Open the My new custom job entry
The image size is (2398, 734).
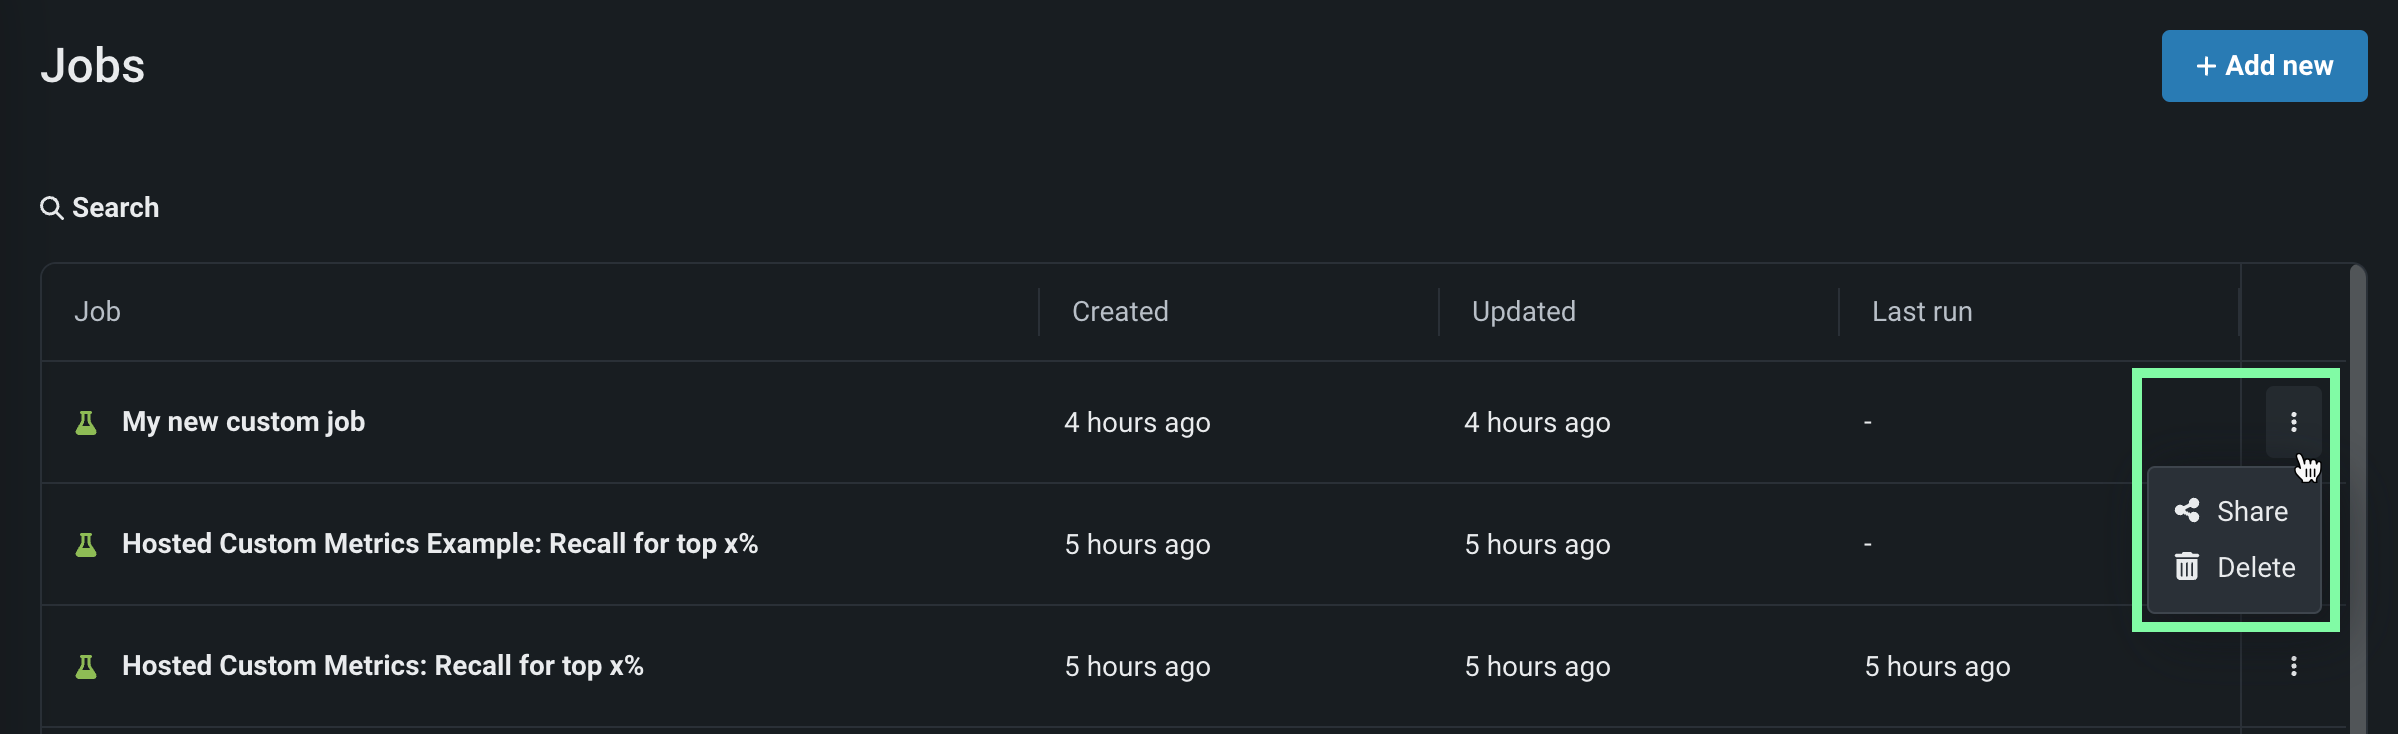[x=243, y=422]
